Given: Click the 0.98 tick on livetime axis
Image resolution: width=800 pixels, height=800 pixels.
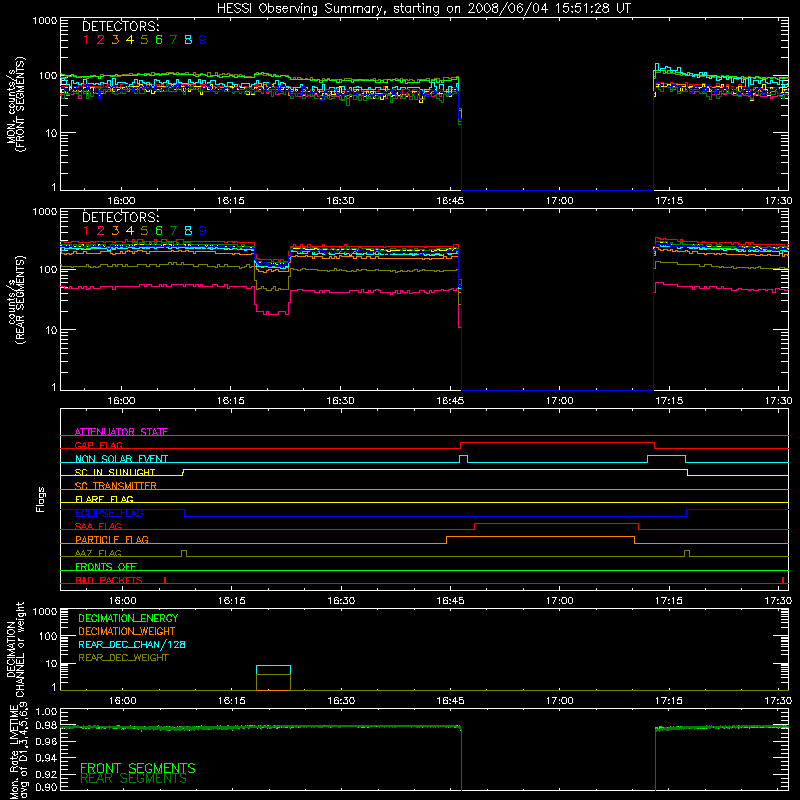Looking at the screenshot, I should tap(46, 726).
